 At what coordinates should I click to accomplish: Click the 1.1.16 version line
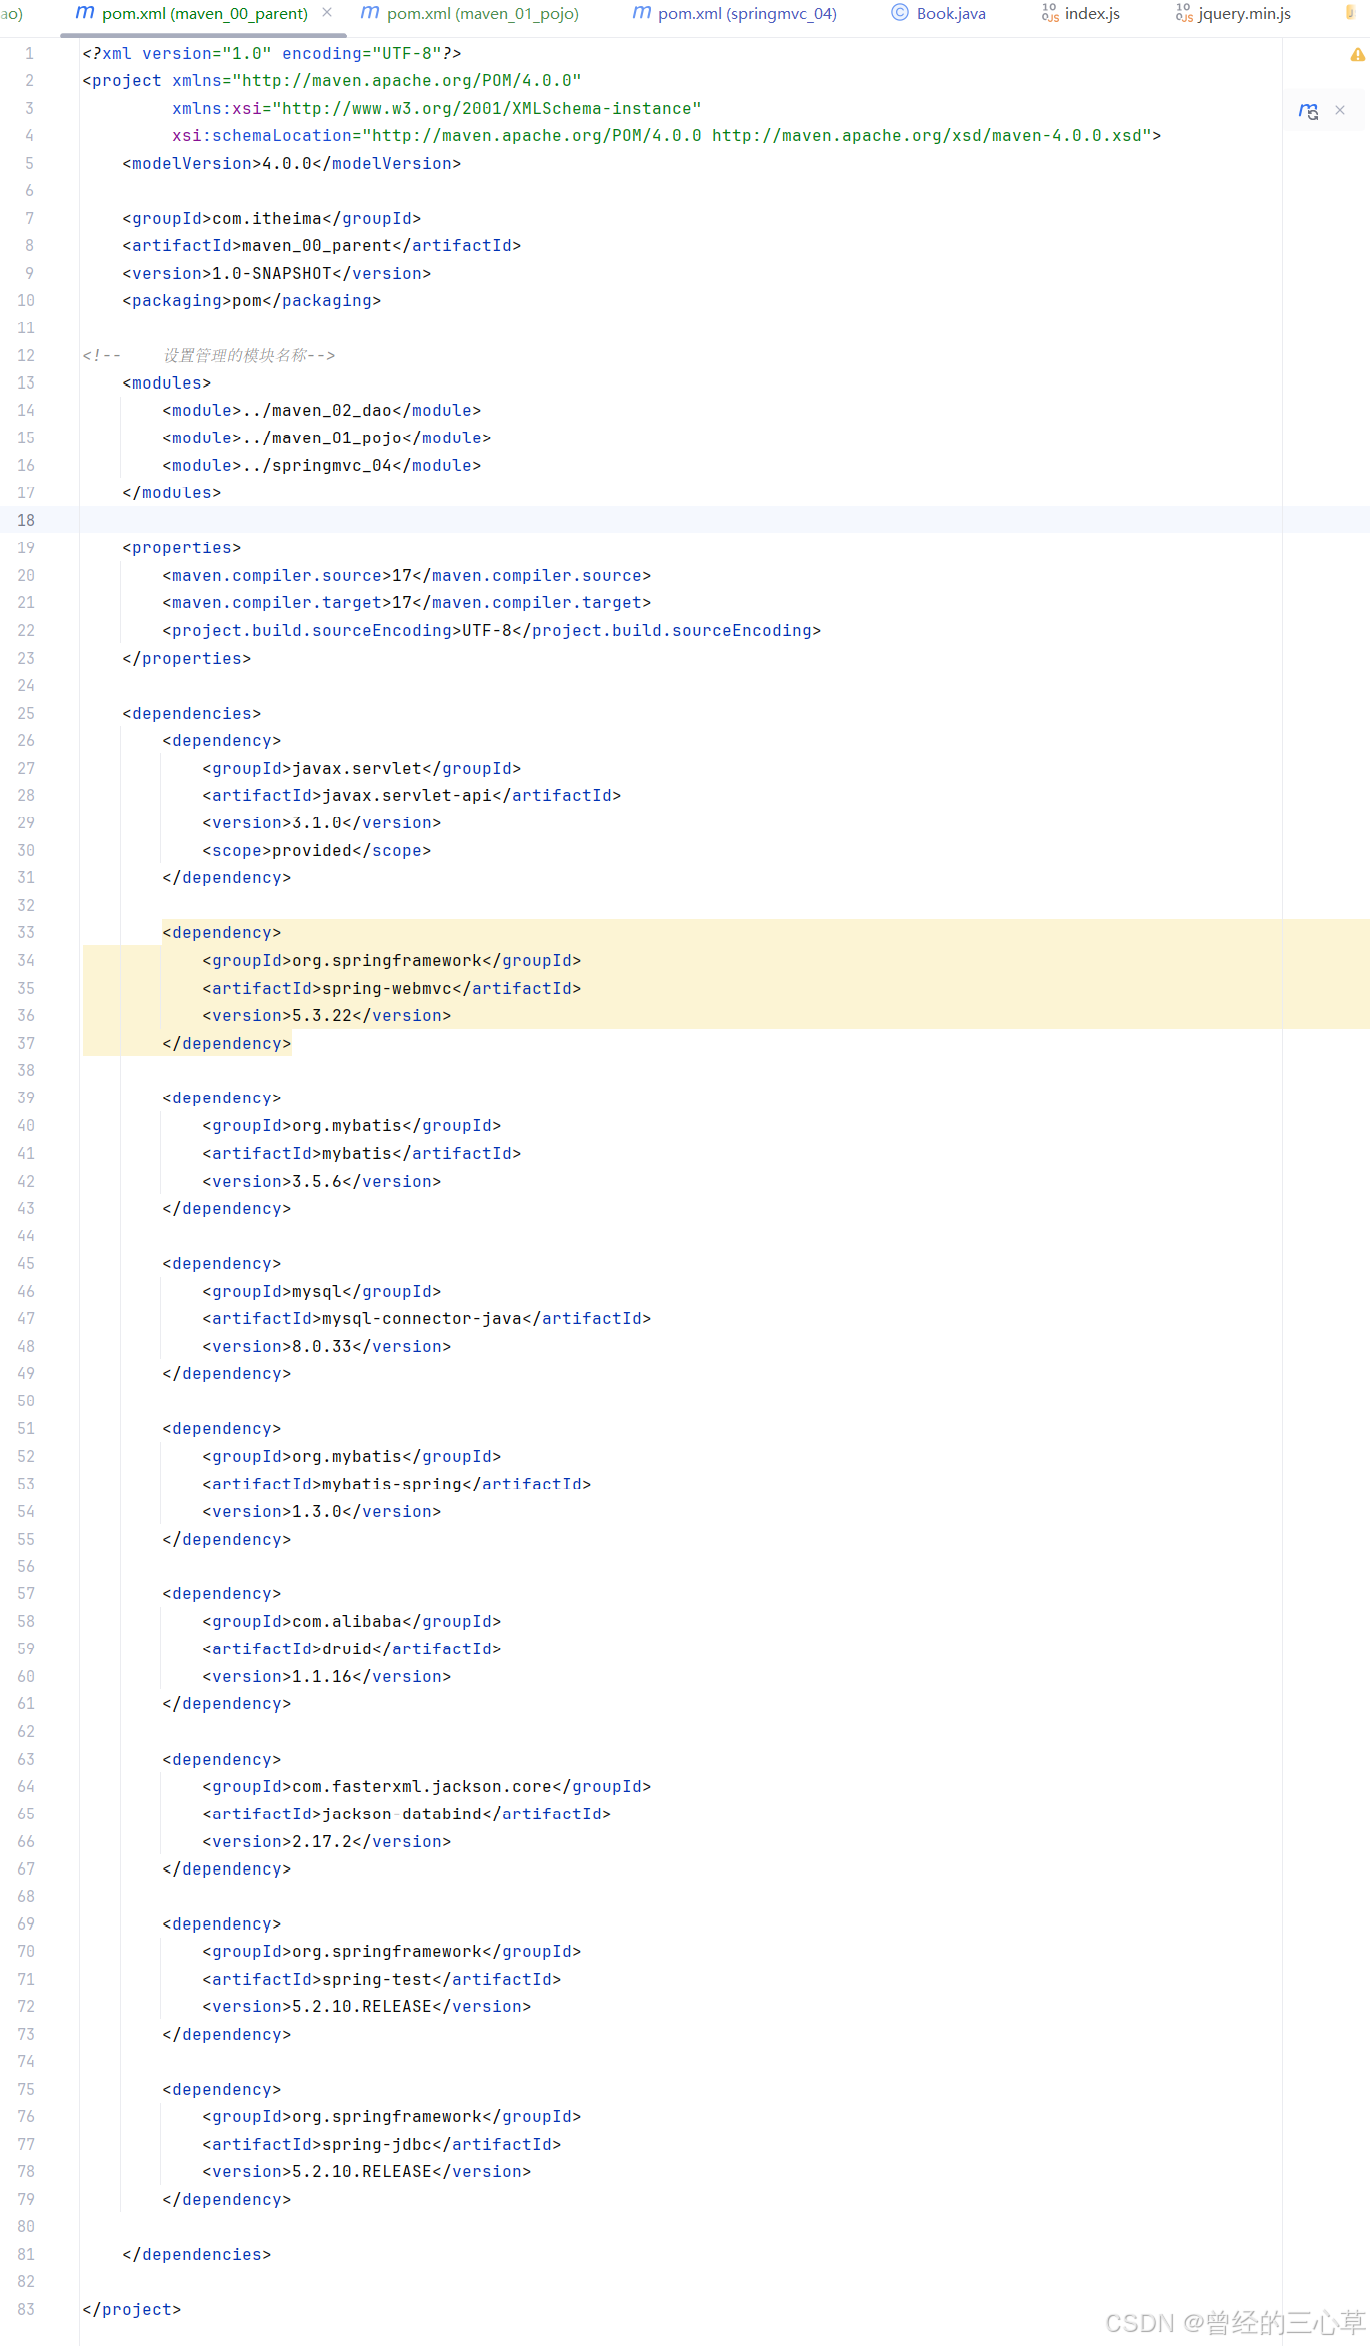point(327,1676)
